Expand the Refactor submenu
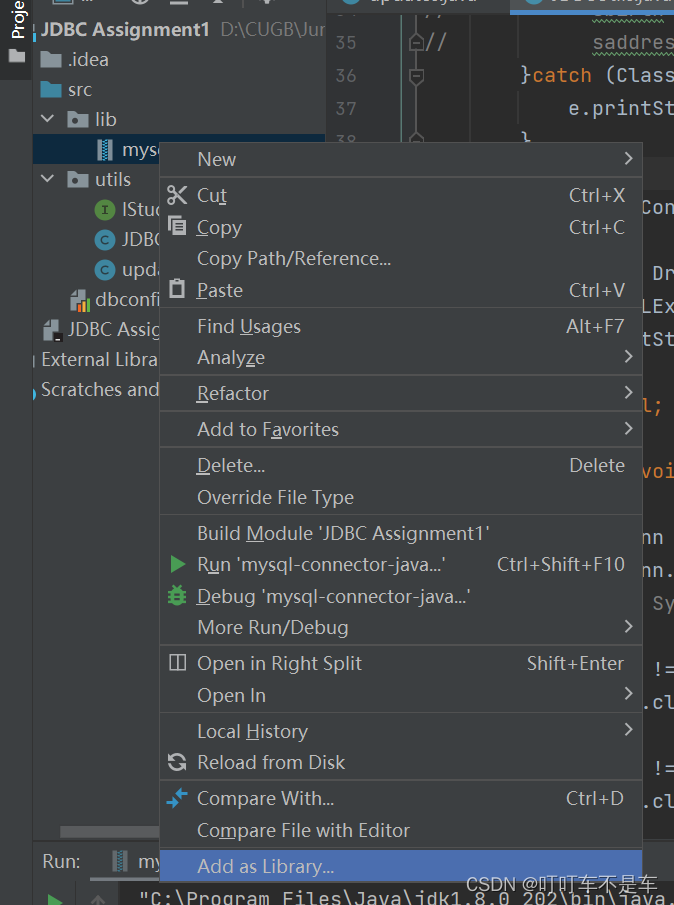 [628, 393]
